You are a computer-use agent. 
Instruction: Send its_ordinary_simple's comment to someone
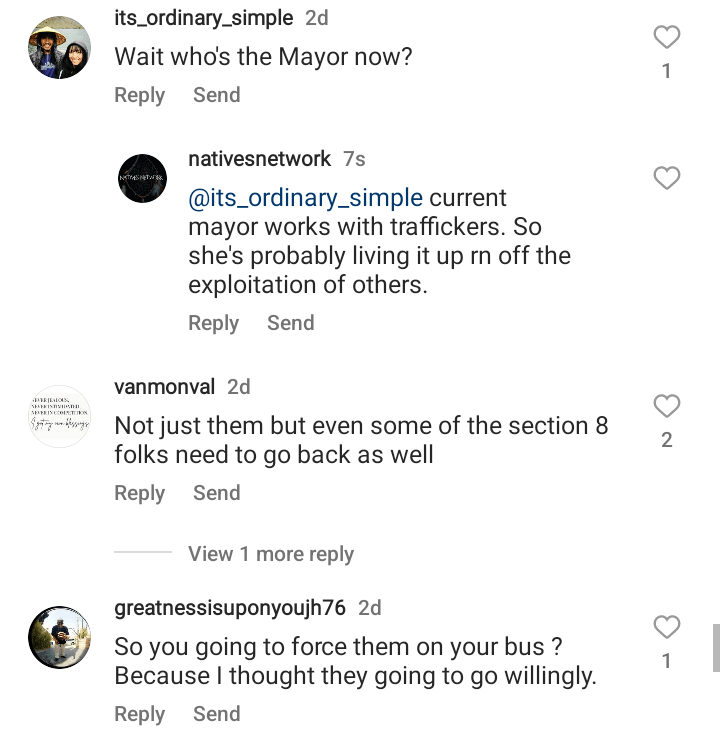click(x=216, y=95)
